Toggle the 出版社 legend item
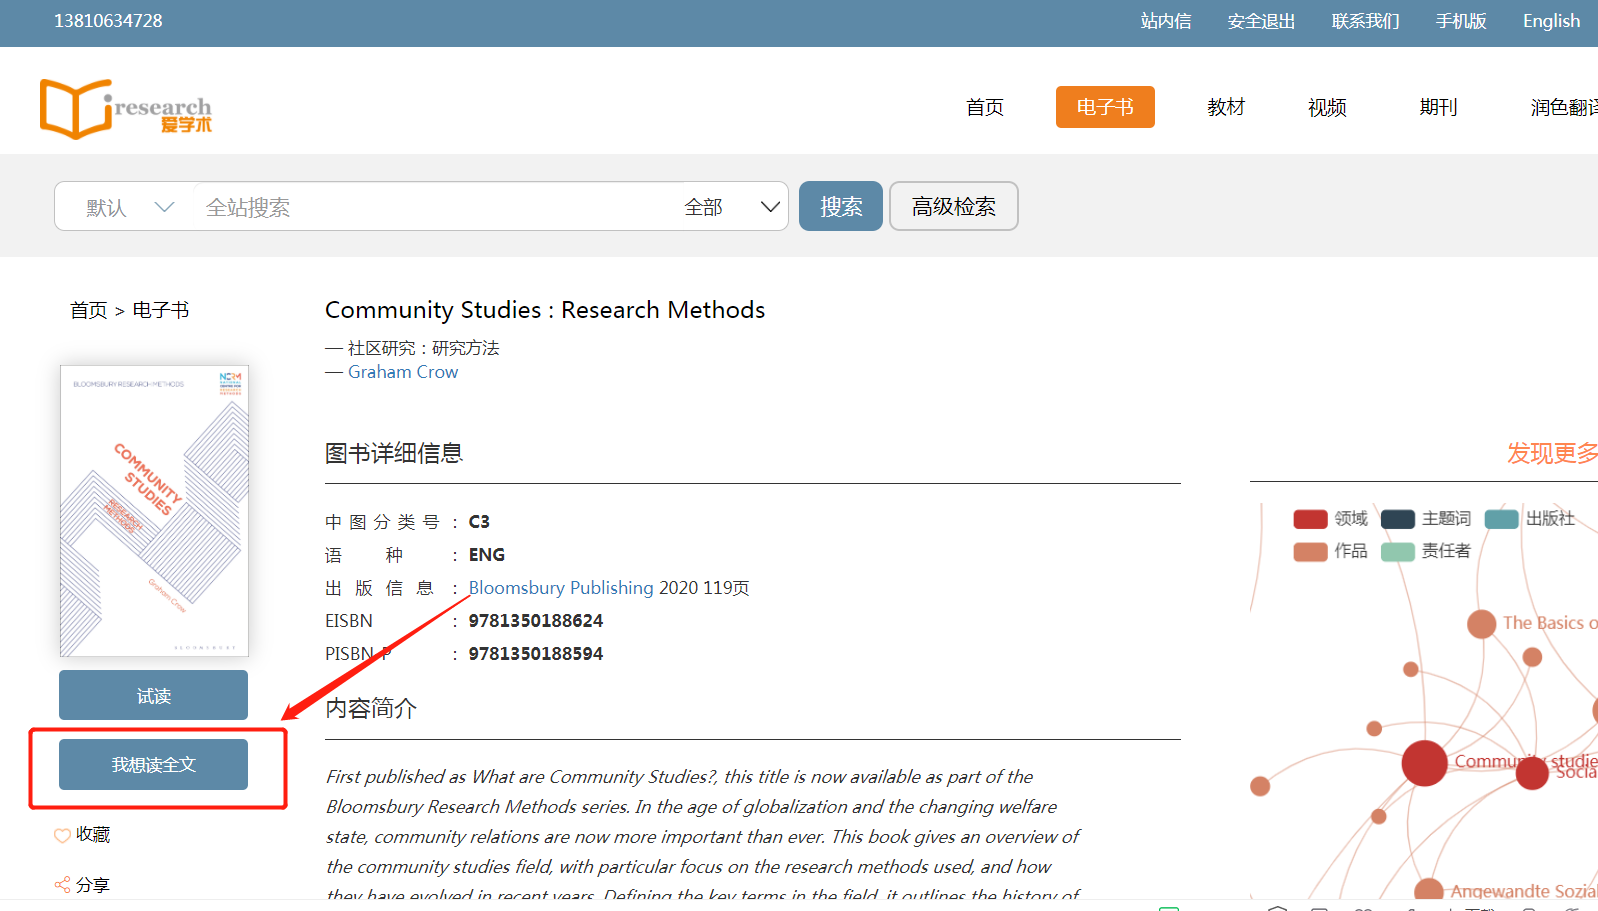 tap(1529, 518)
